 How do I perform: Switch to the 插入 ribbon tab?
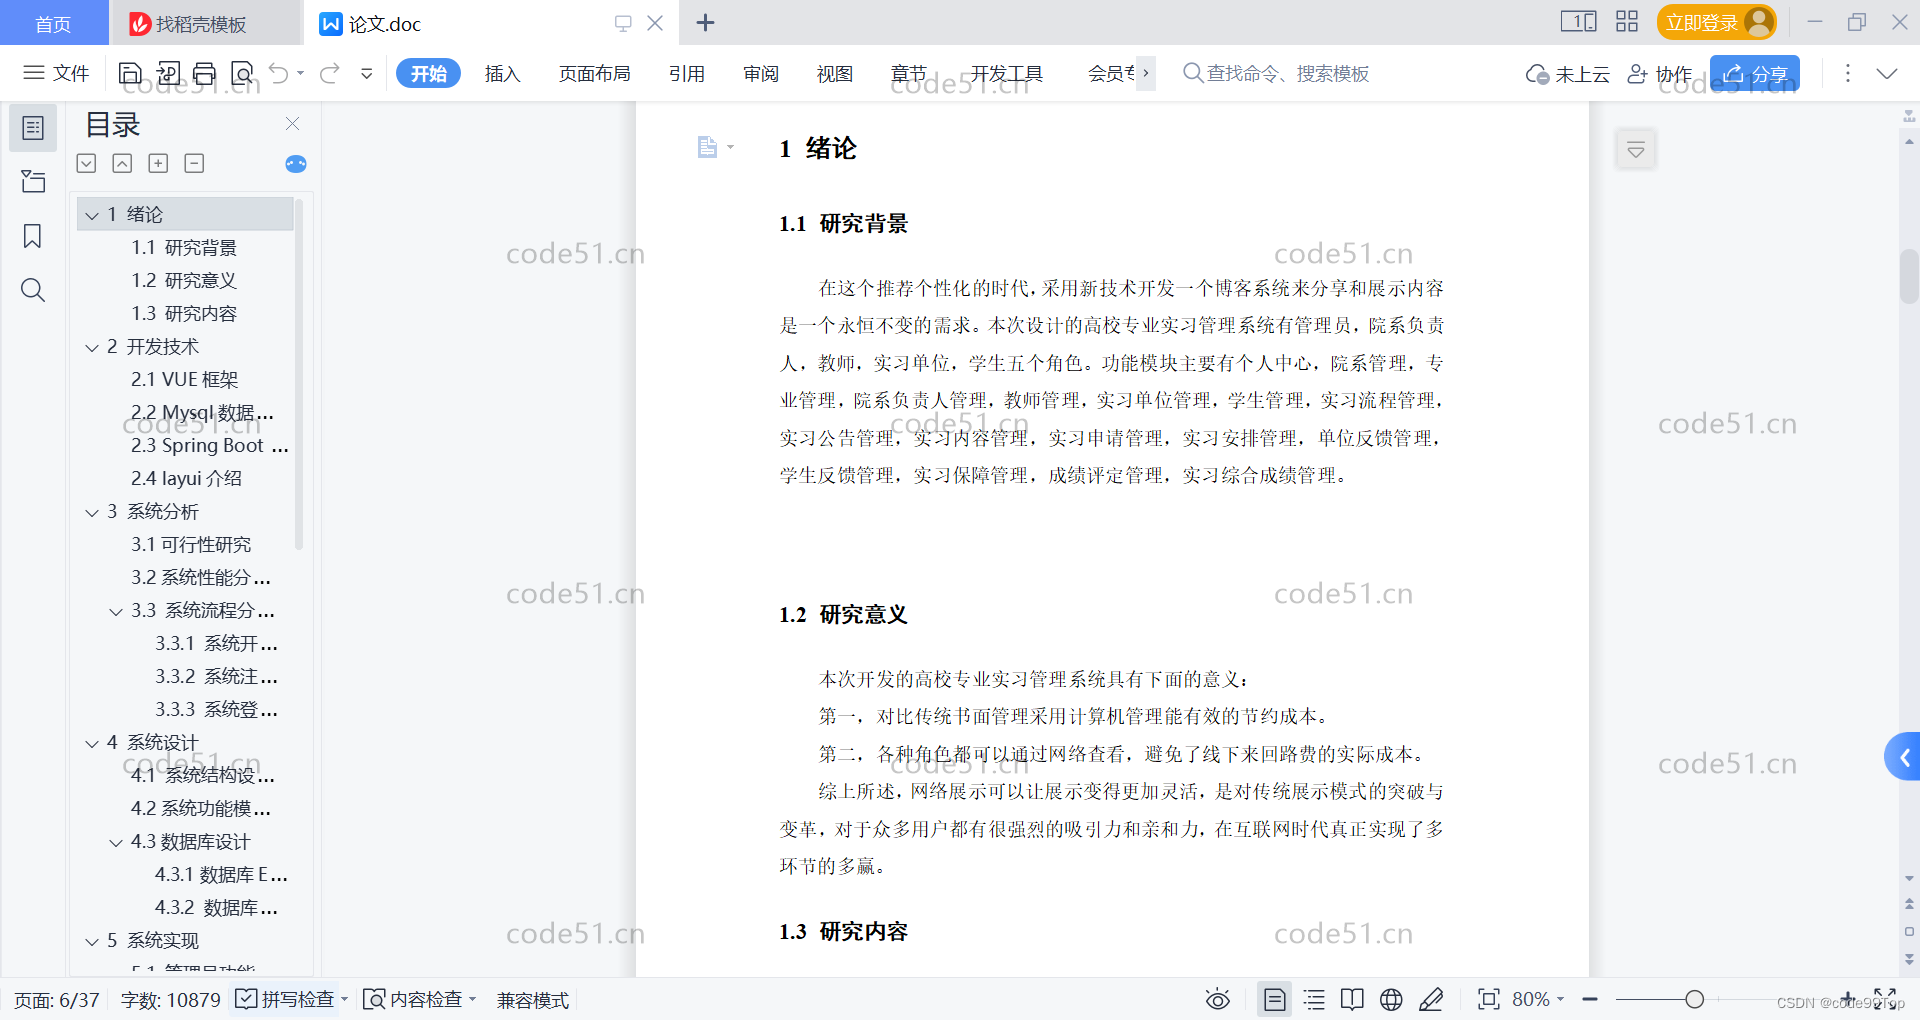point(502,73)
